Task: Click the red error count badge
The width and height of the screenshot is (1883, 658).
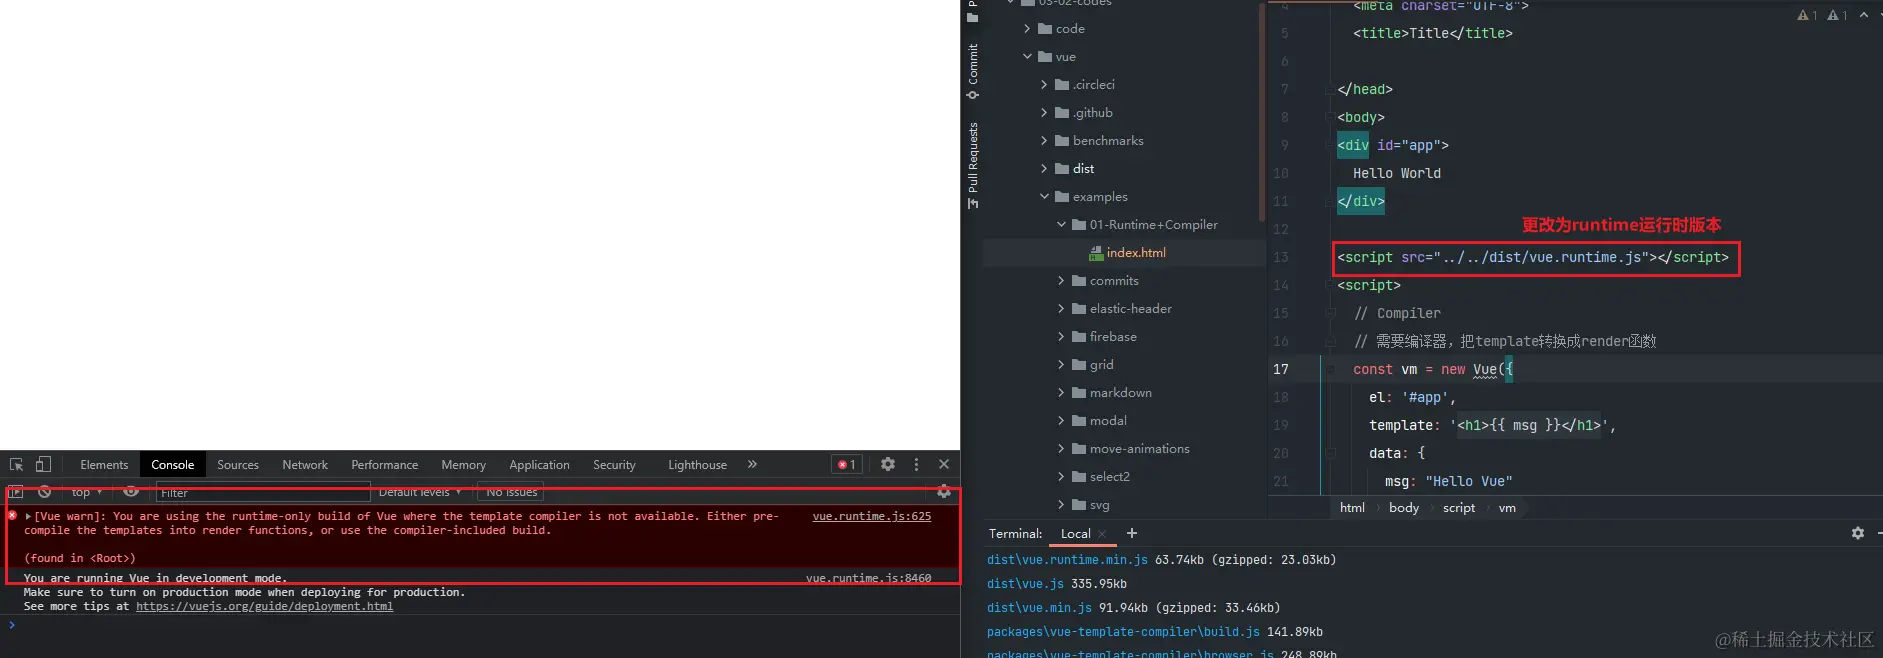Action: pyautogui.click(x=847, y=465)
